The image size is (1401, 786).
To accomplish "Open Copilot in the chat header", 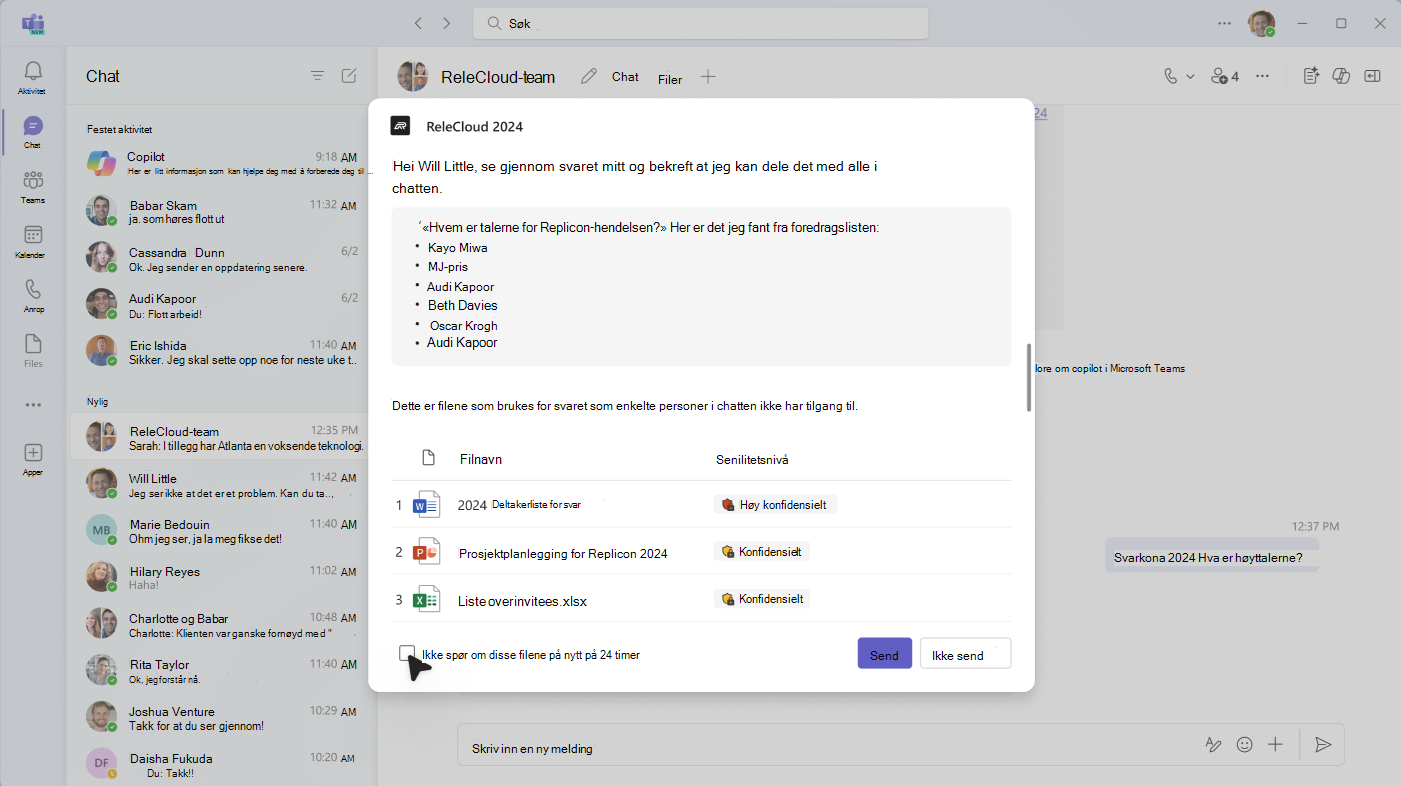I will tap(1342, 76).
